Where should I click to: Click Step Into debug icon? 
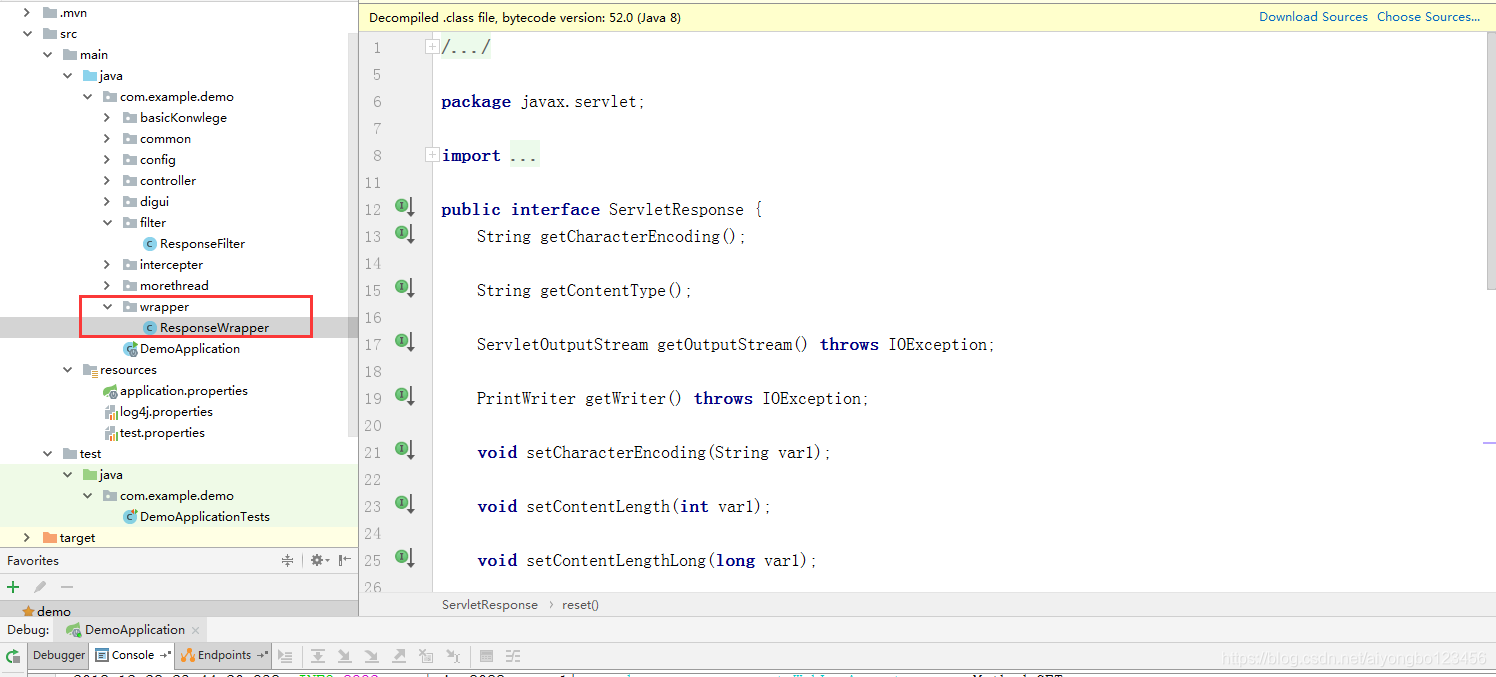click(x=345, y=656)
